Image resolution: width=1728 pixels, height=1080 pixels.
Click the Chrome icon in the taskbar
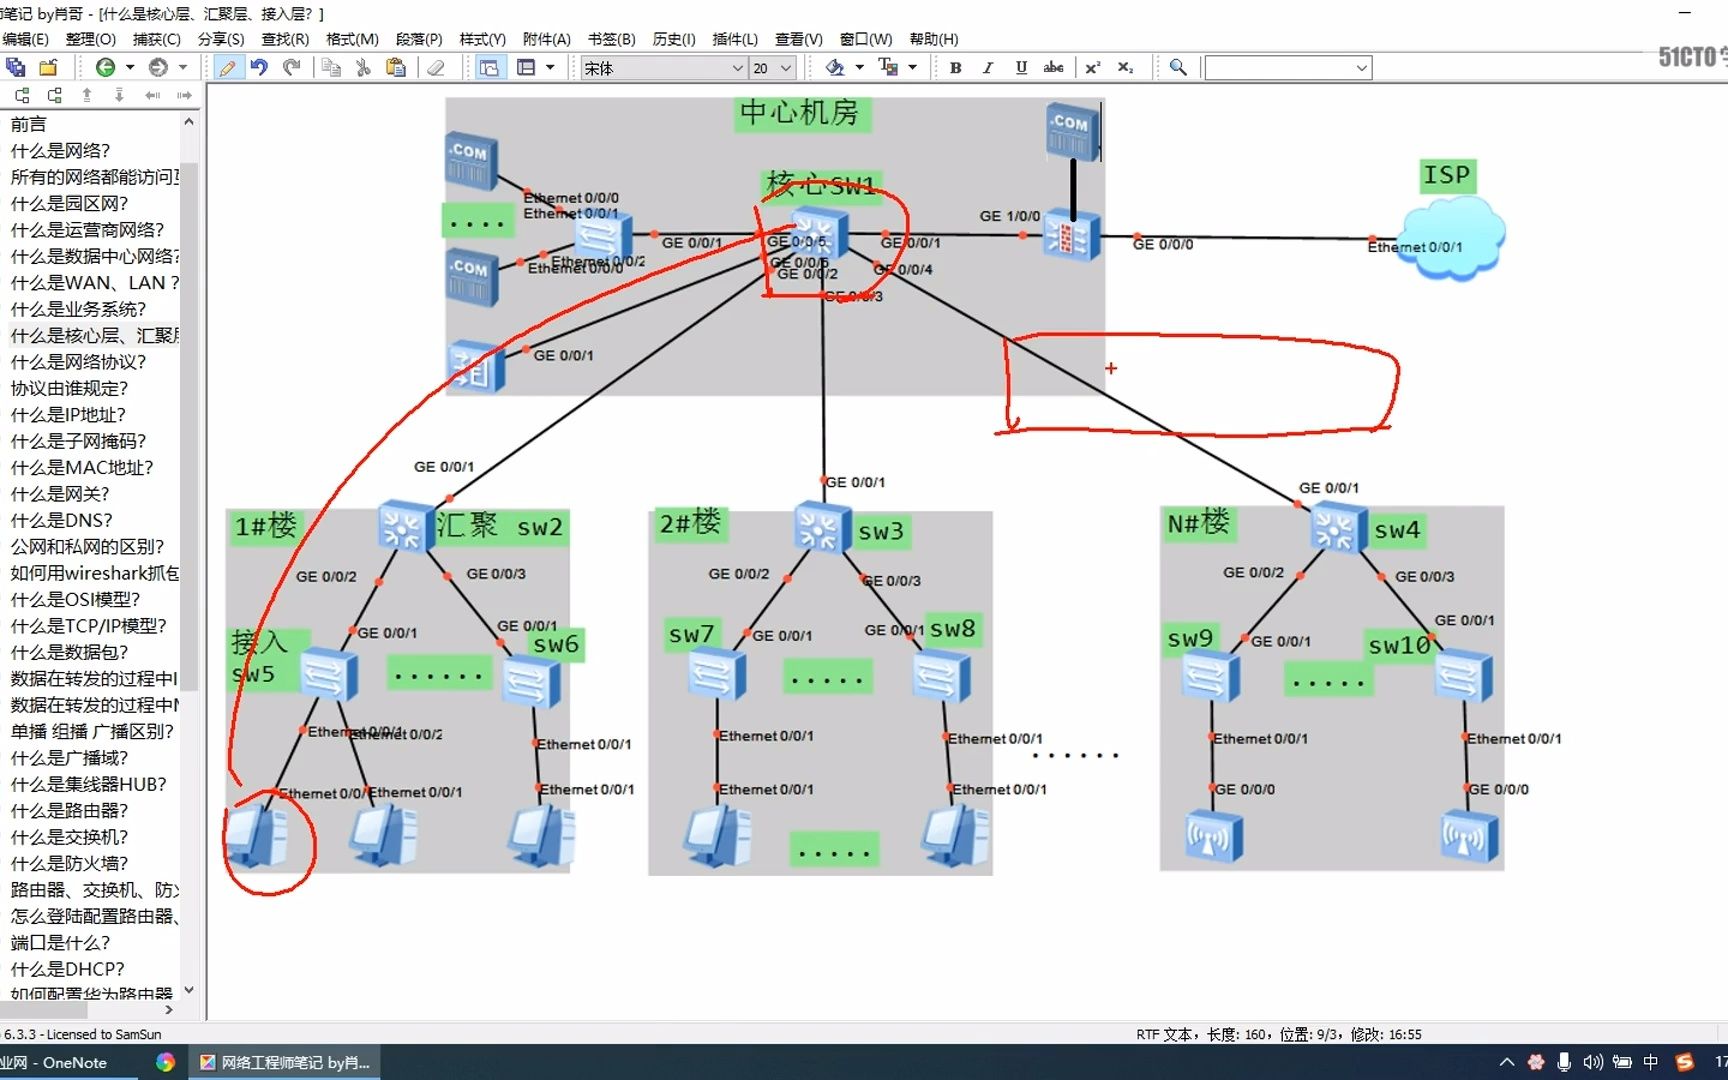166,1062
